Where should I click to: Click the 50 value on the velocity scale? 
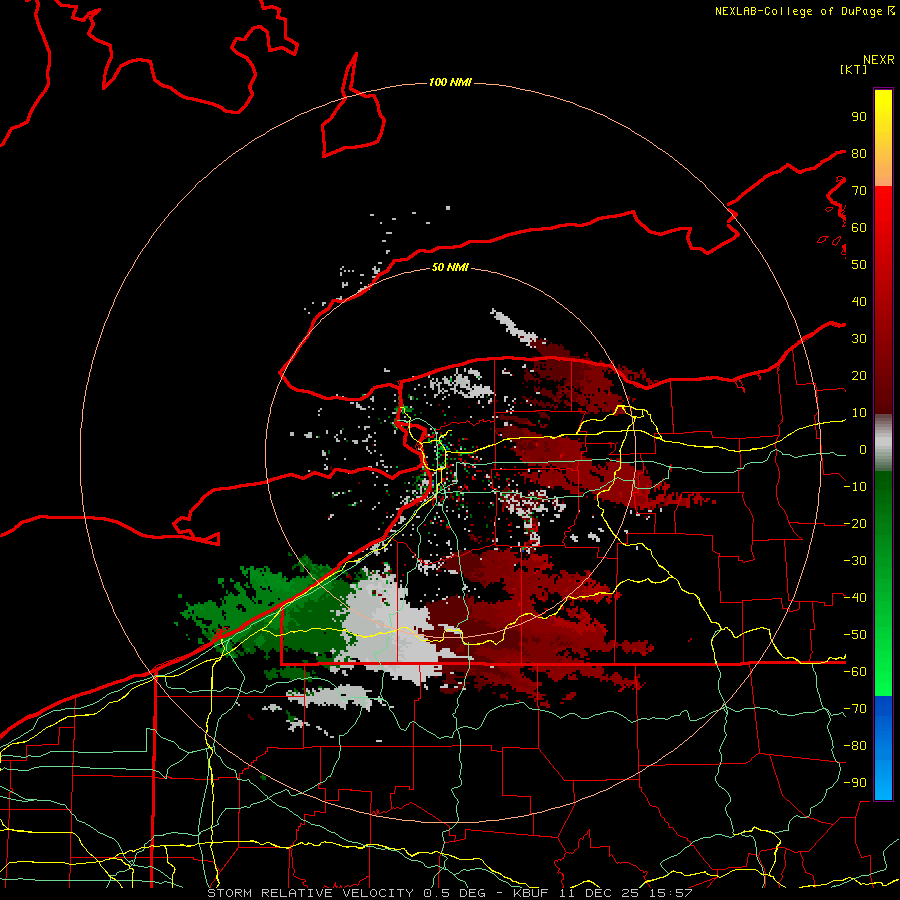pos(859,265)
